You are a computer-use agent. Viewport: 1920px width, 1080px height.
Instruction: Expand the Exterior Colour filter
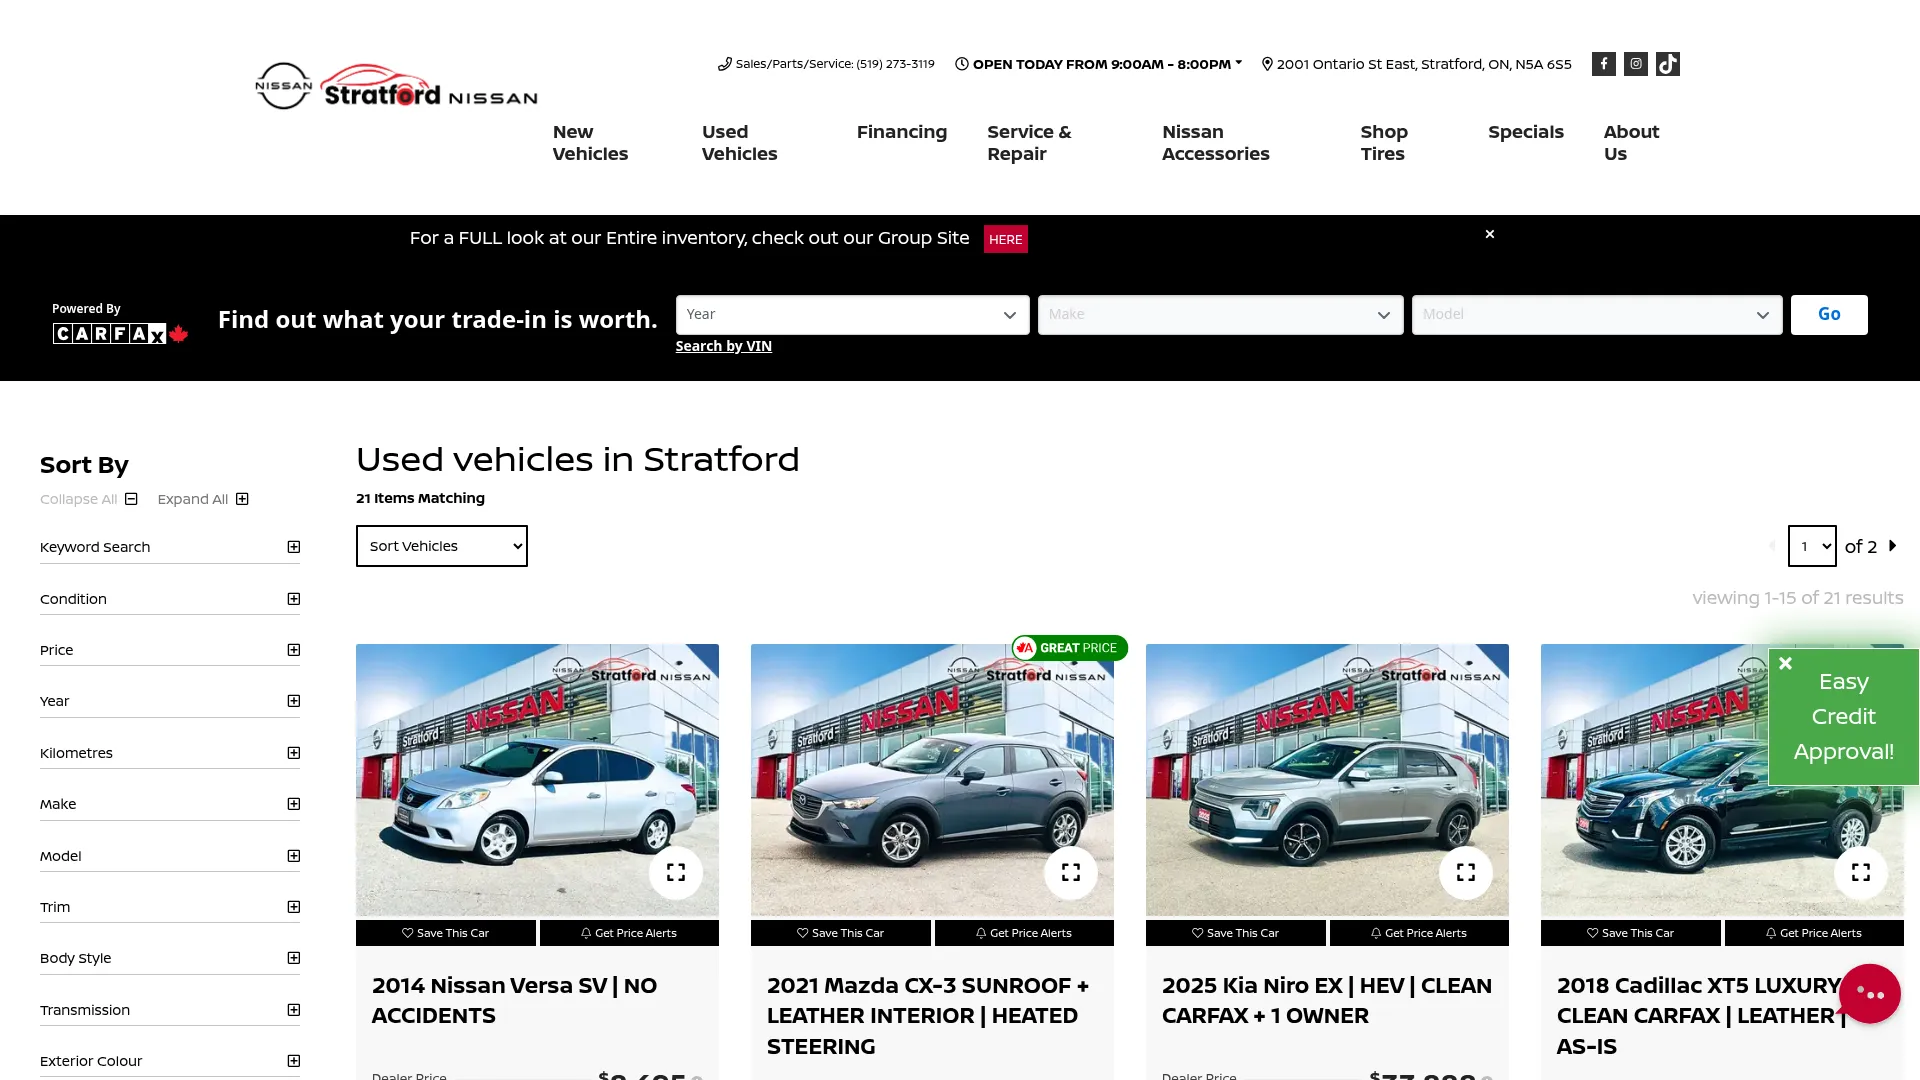[x=170, y=1061]
